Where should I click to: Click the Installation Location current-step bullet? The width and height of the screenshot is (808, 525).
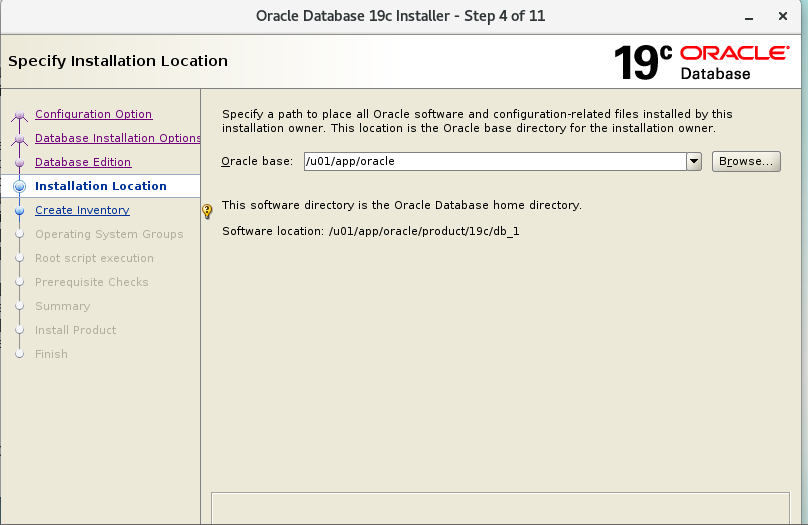coord(20,187)
